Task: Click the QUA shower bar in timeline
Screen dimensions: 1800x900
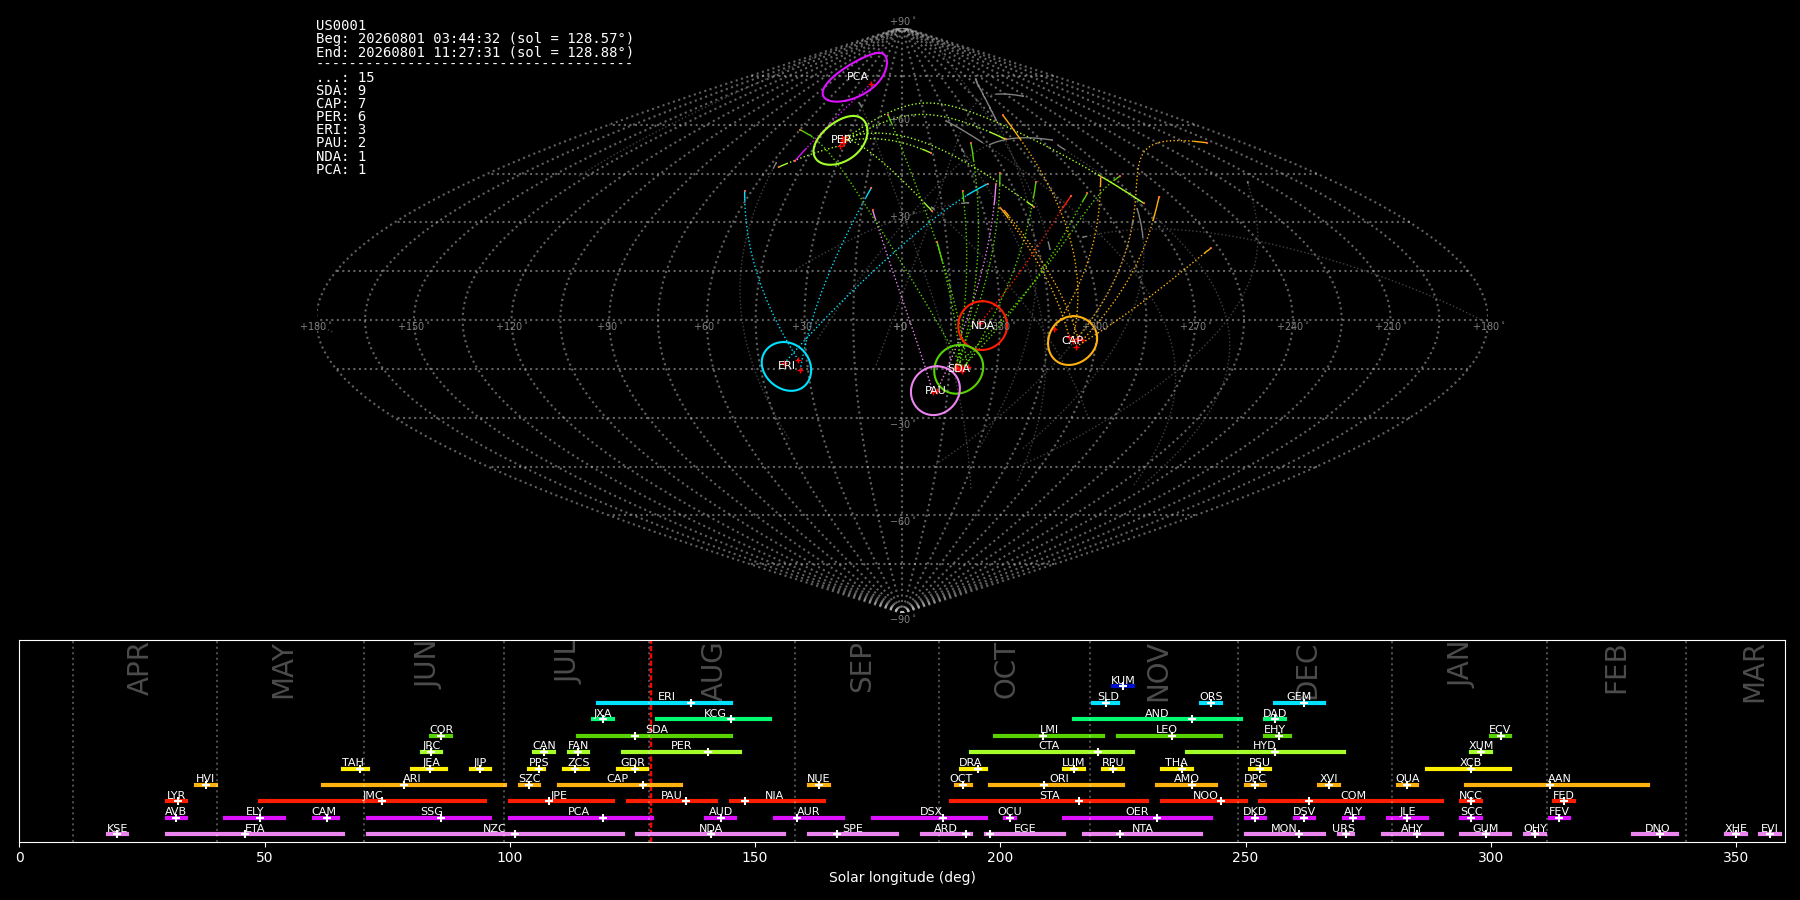Action: coord(1407,785)
